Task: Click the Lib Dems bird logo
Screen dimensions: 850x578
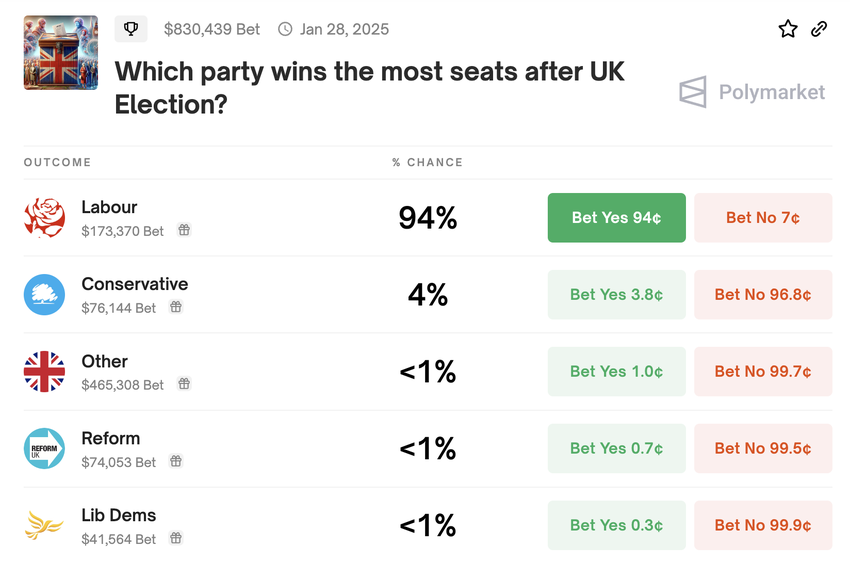Action: [x=44, y=526]
